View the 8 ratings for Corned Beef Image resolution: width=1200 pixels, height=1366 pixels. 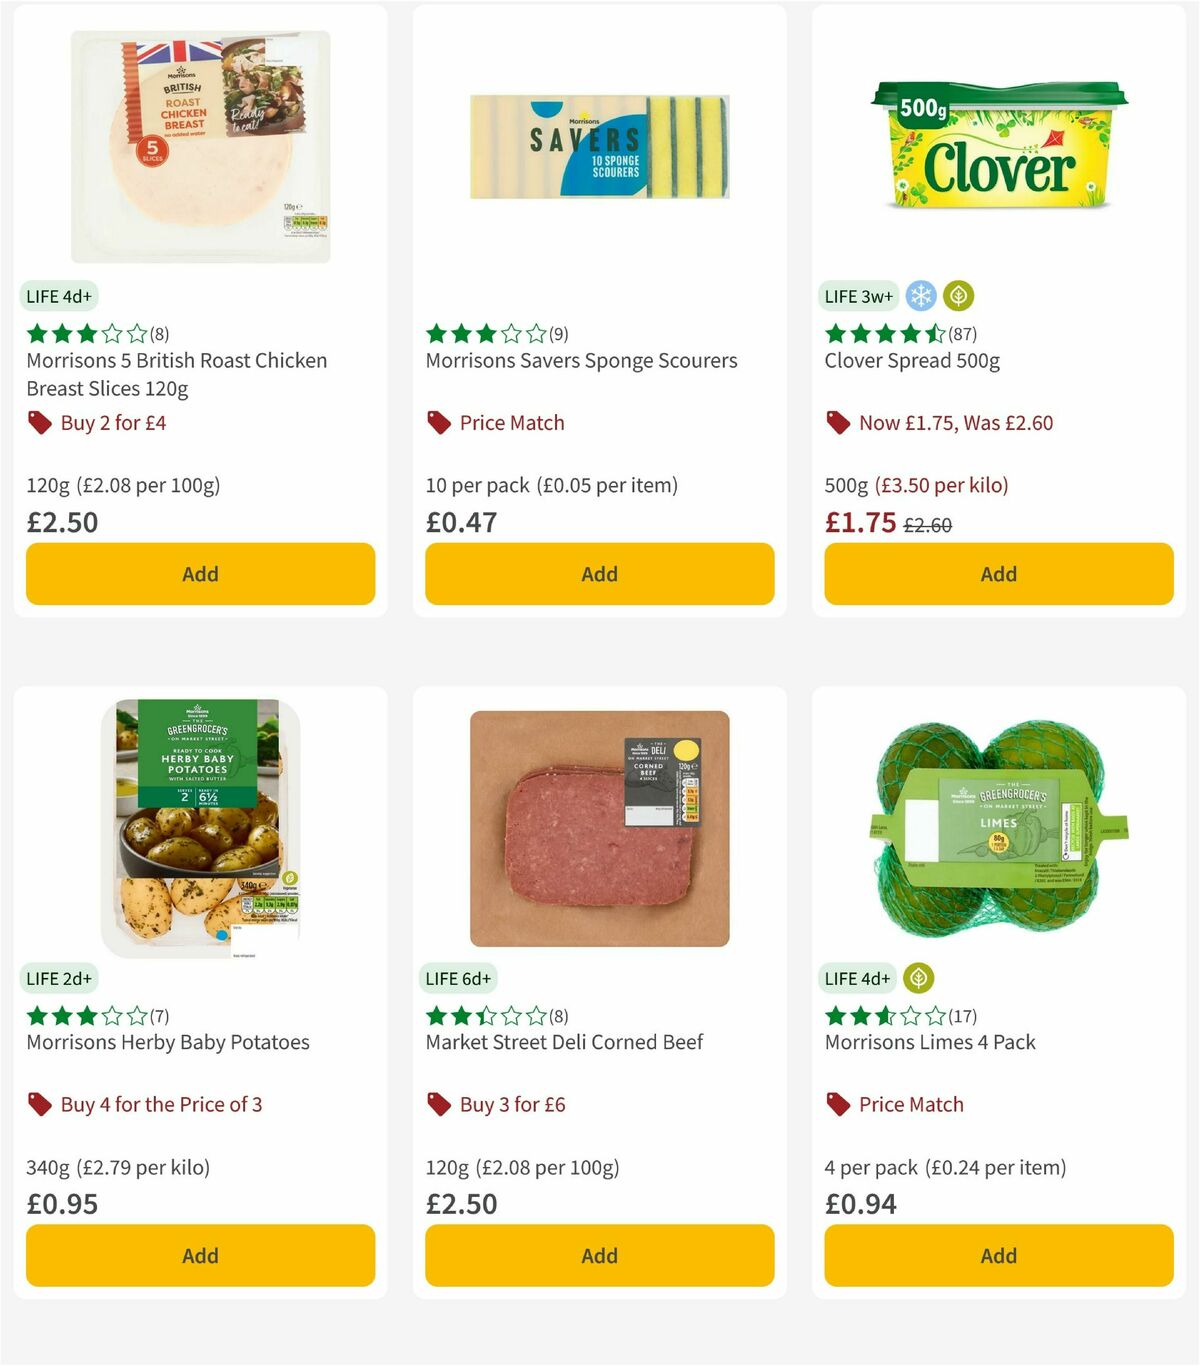click(x=558, y=1015)
